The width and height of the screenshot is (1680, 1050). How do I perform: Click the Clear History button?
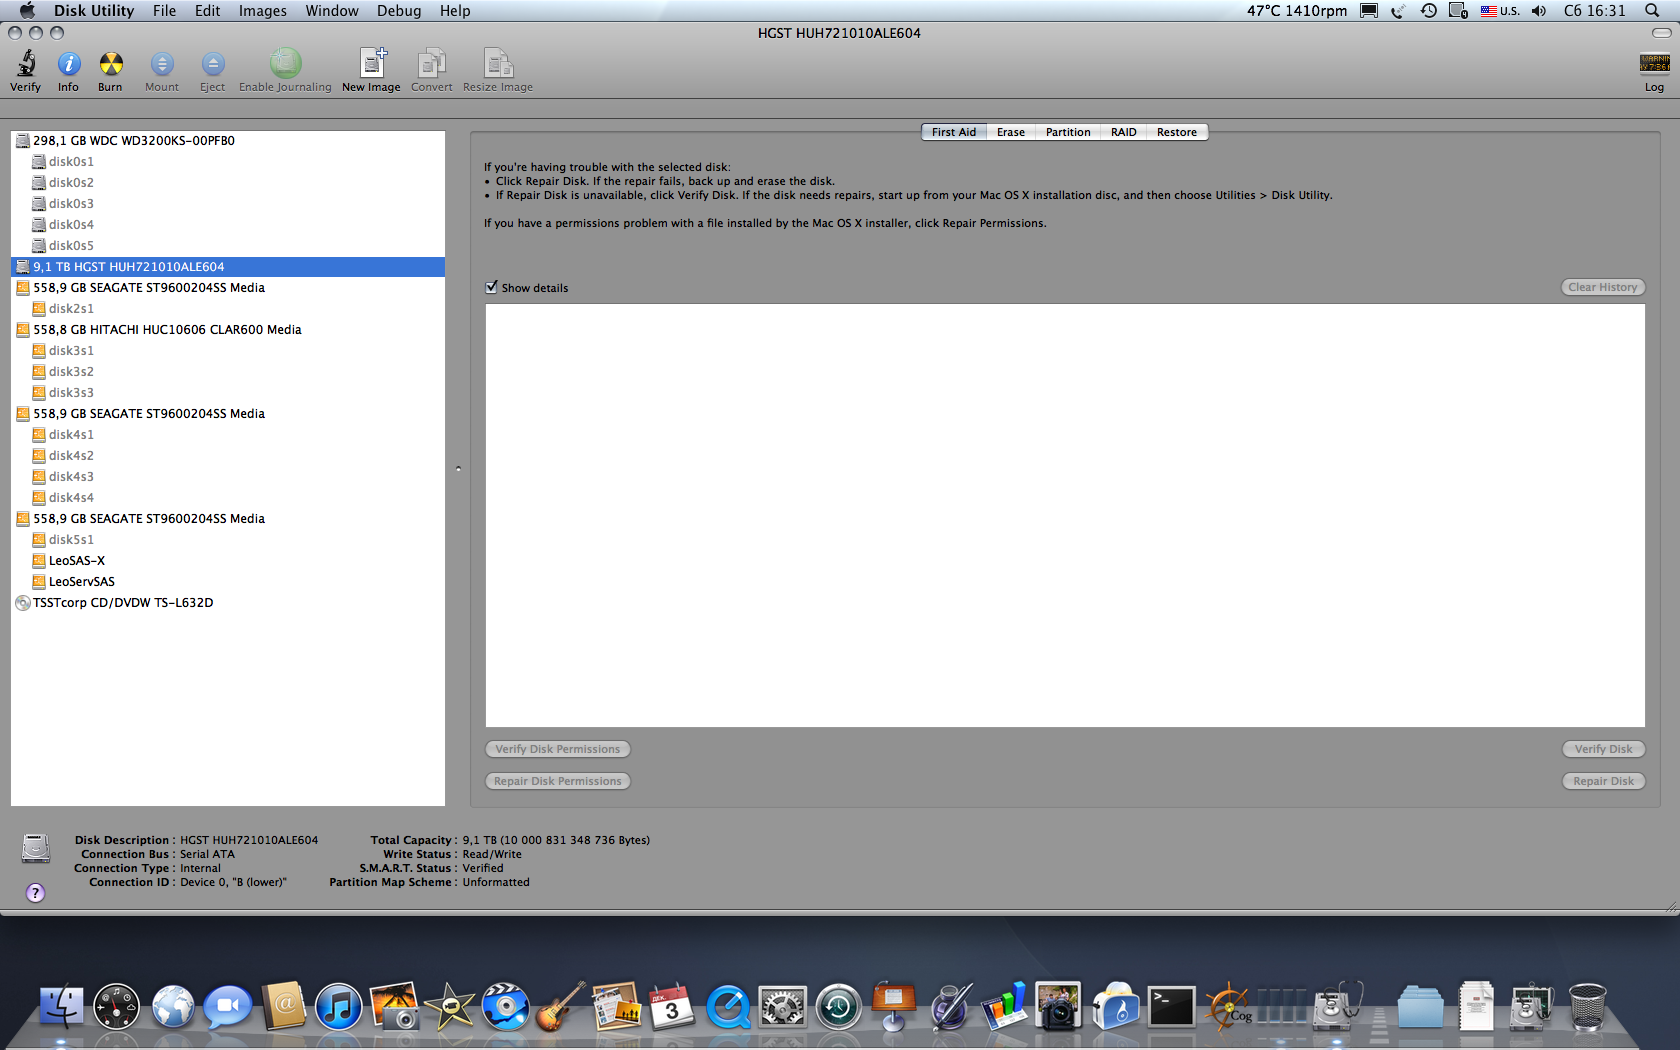(1603, 287)
